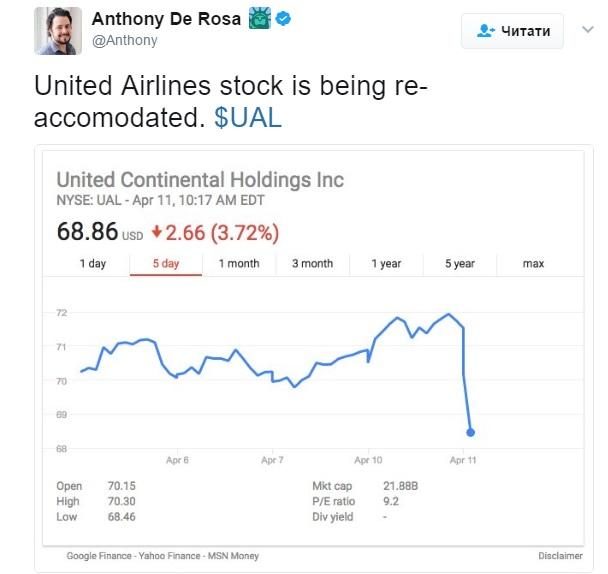Switch to the 1 month chart range

point(239,264)
